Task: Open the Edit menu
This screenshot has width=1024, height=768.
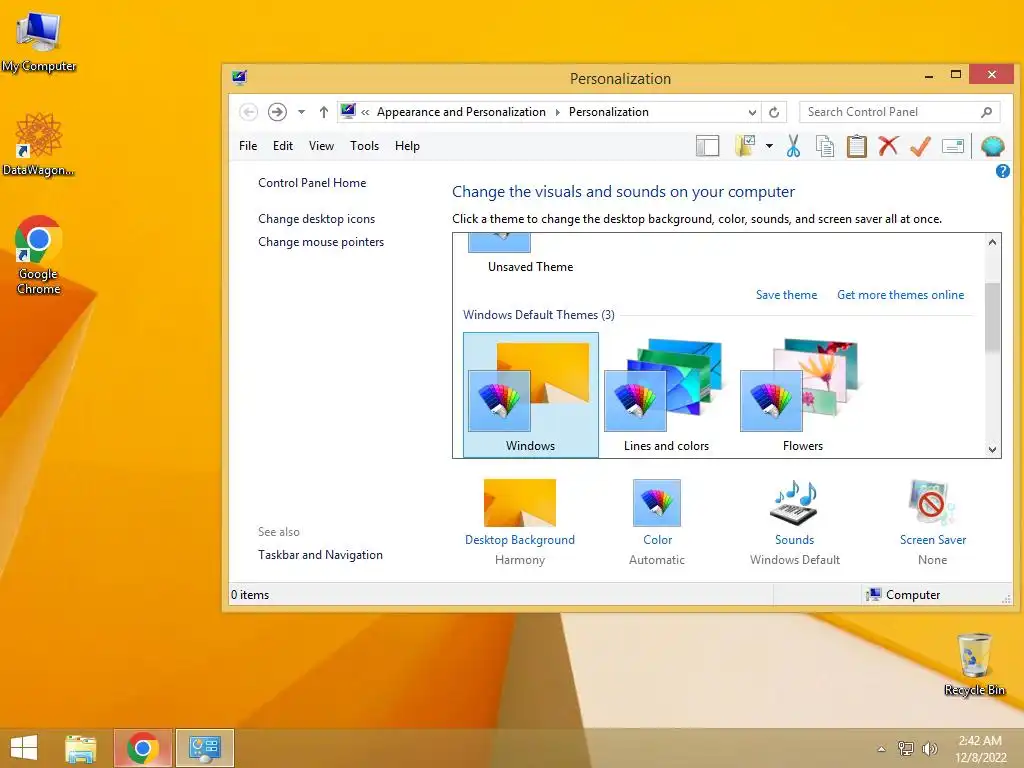Action: pyautogui.click(x=283, y=146)
